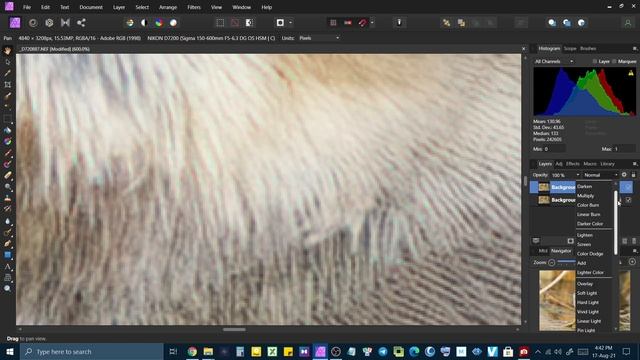This screenshot has height=360, width=640.
Task: Open the Filters menu
Action: tap(194, 7)
